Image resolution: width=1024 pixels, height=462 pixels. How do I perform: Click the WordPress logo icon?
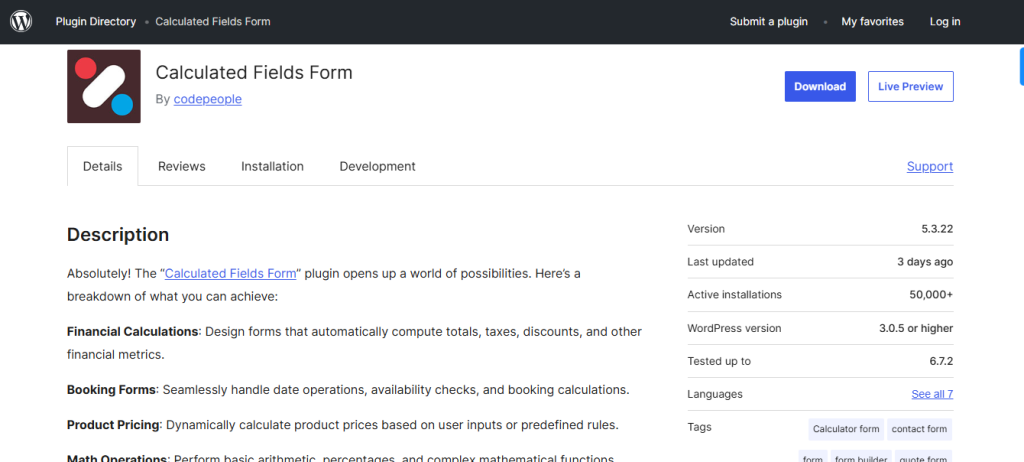(21, 22)
